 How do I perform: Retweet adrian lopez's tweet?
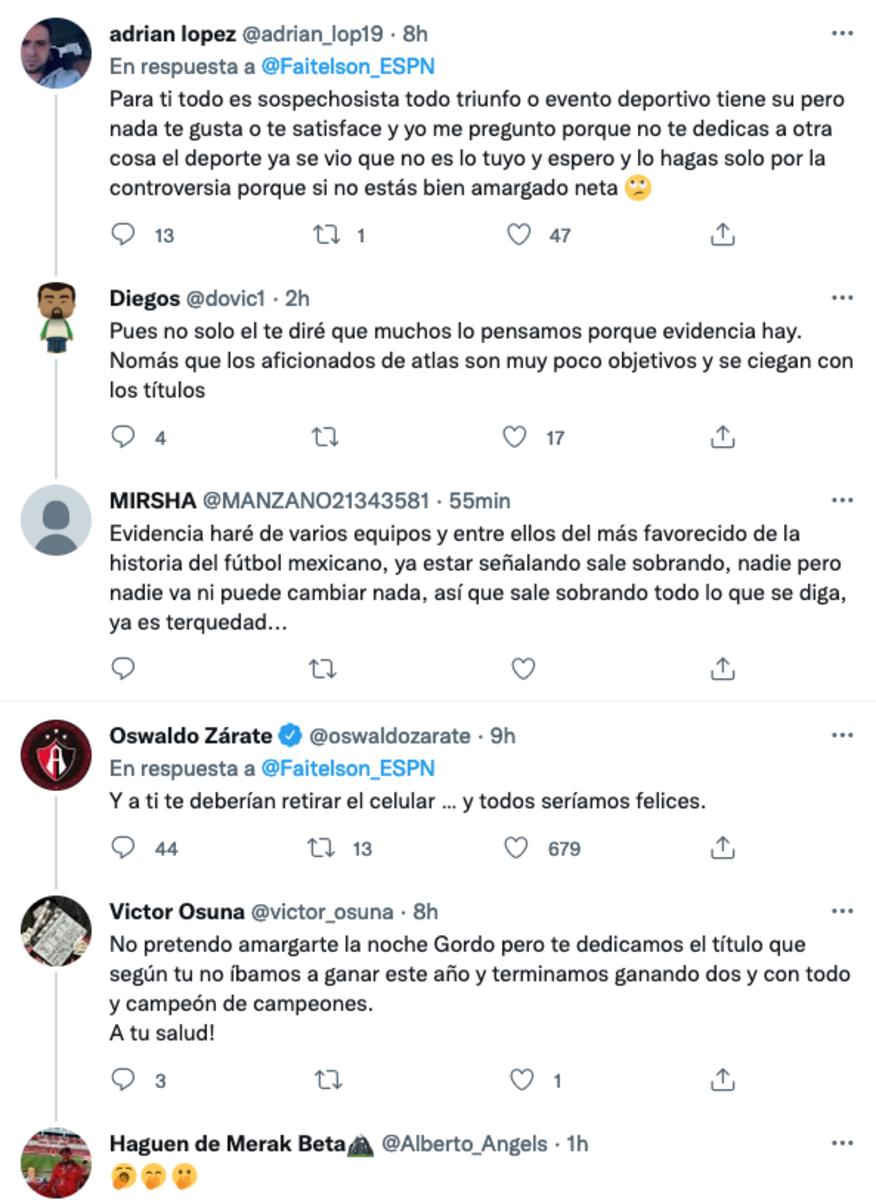324,235
